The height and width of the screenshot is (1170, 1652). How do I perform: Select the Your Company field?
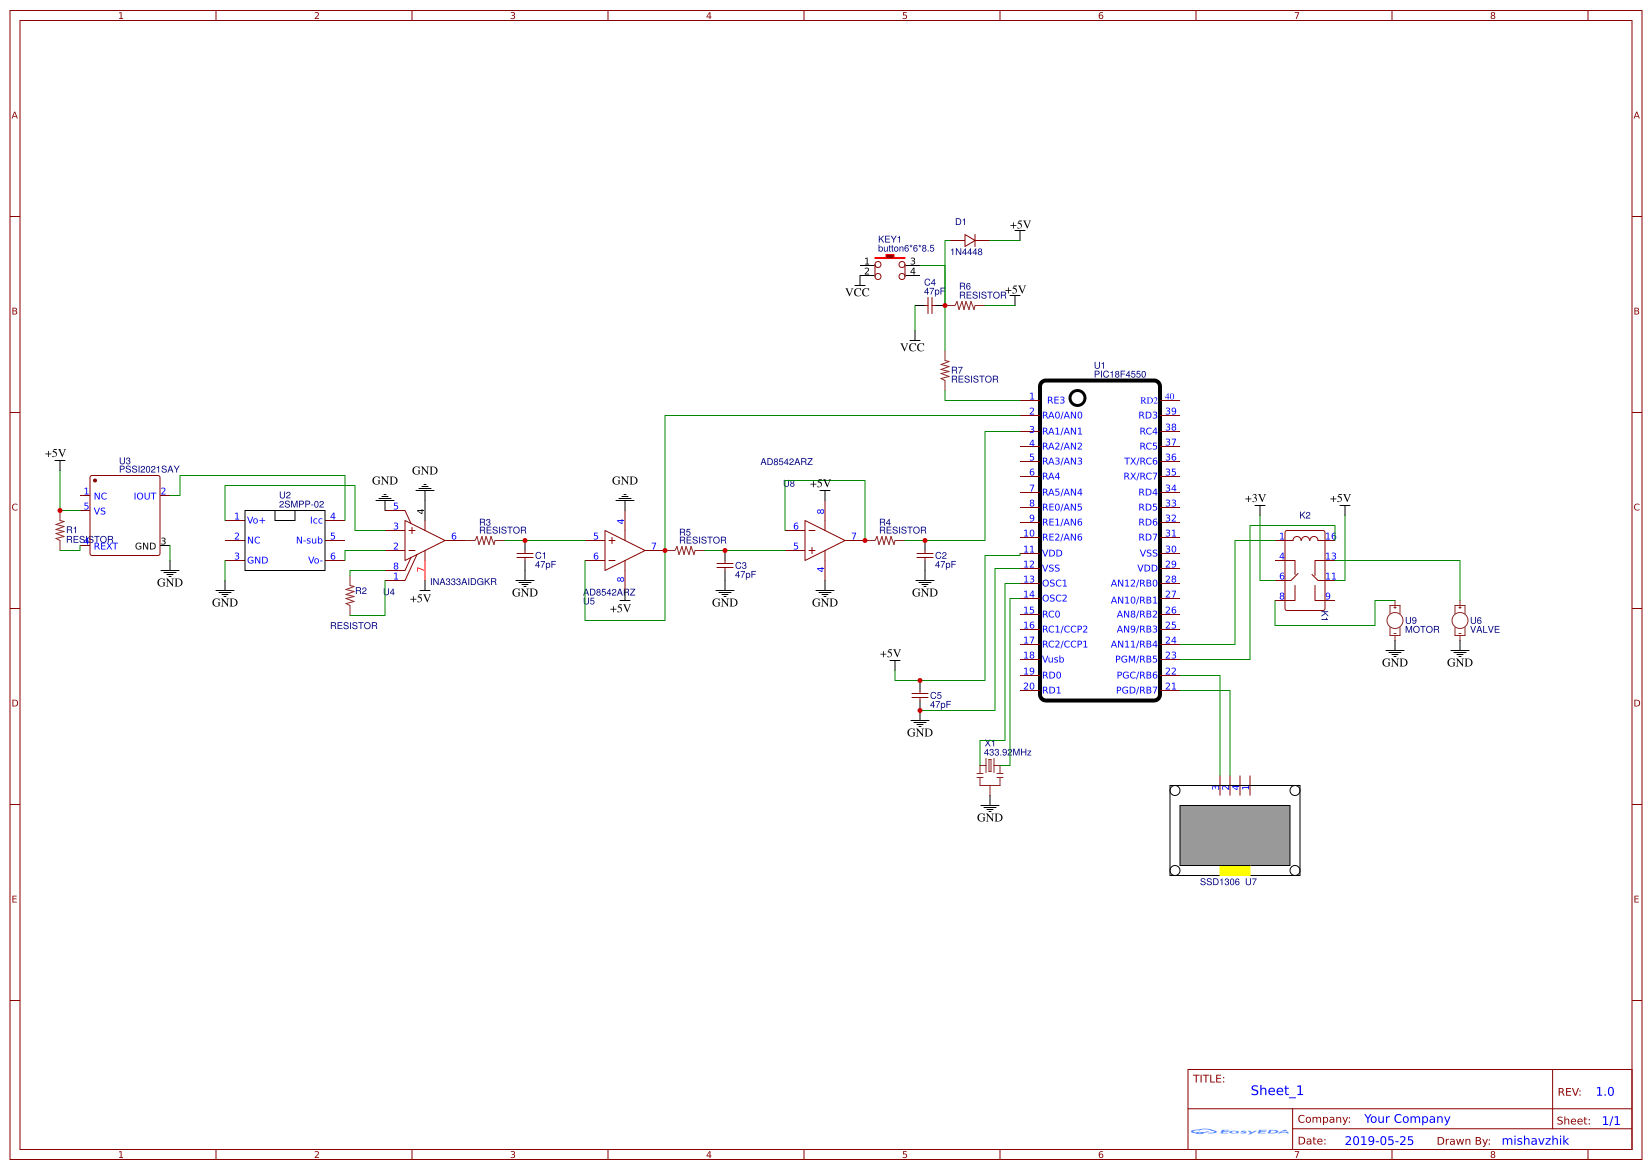(x=1406, y=1119)
